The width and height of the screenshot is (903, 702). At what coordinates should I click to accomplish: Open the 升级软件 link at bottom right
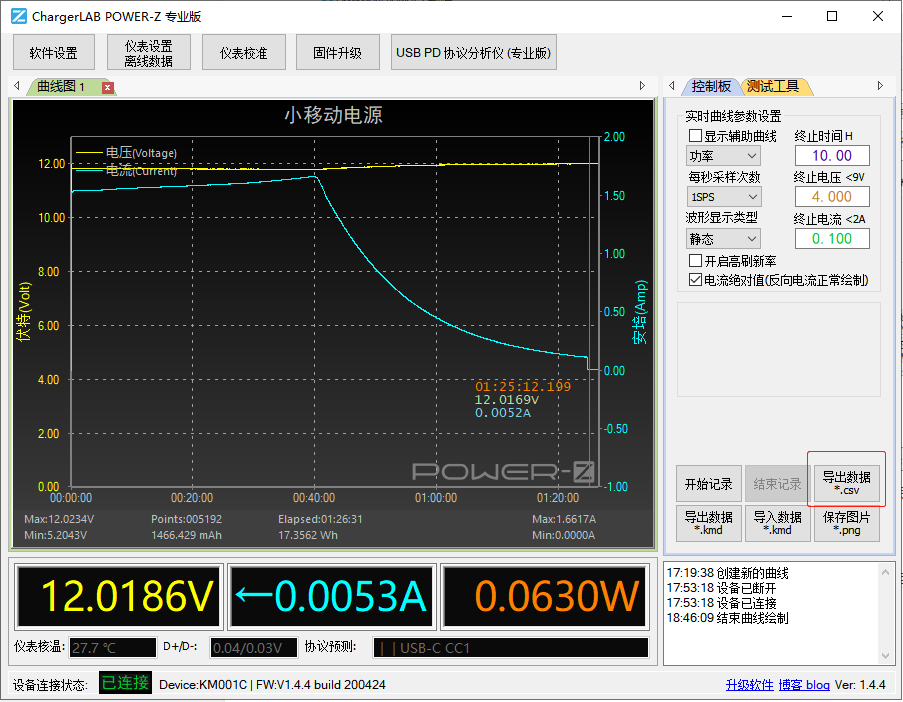click(x=749, y=684)
